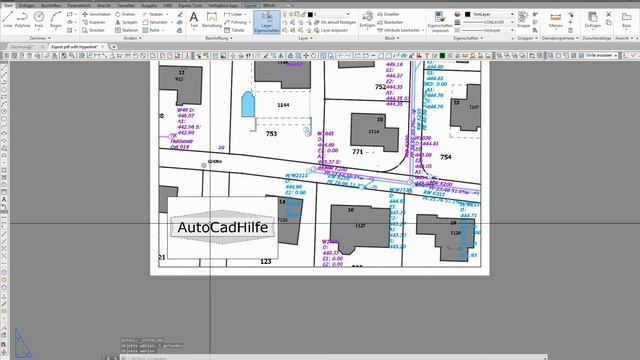Expand the Eigenschaften panel
The height and width of the screenshot is (360, 640).
coord(468,38)
